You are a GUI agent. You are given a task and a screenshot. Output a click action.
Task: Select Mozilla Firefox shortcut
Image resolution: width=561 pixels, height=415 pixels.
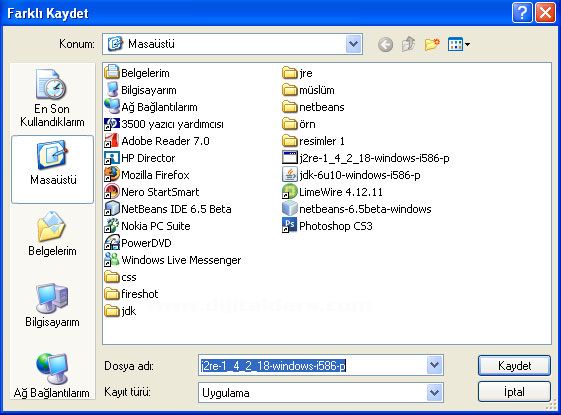click(147, 175)
